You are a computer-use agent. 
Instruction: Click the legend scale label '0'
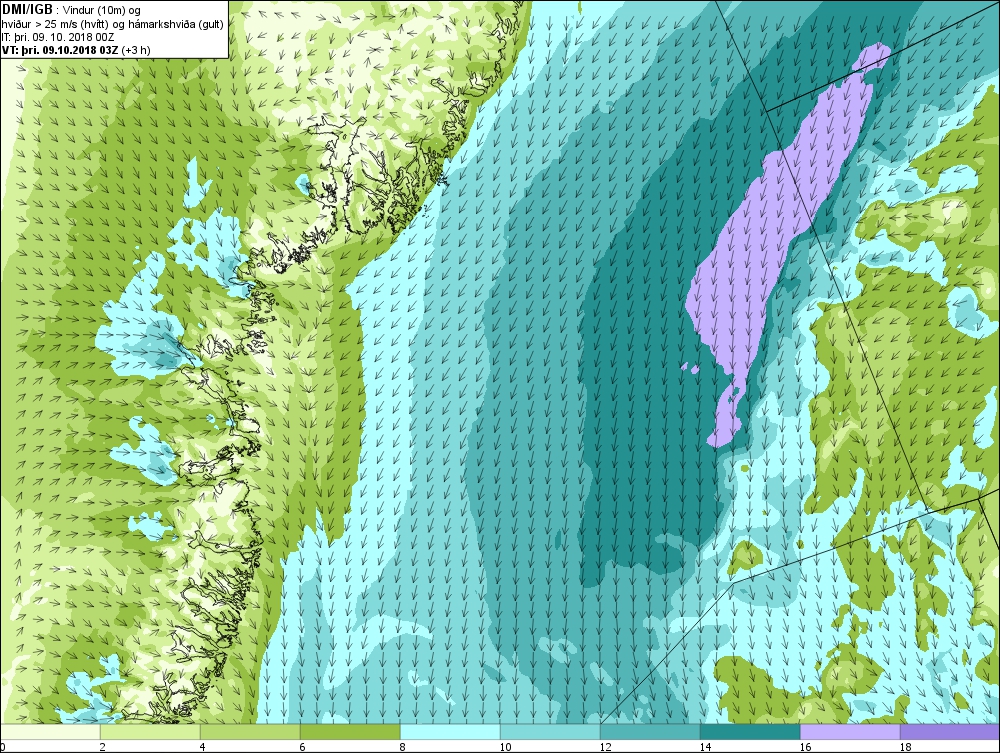(3, 747)
